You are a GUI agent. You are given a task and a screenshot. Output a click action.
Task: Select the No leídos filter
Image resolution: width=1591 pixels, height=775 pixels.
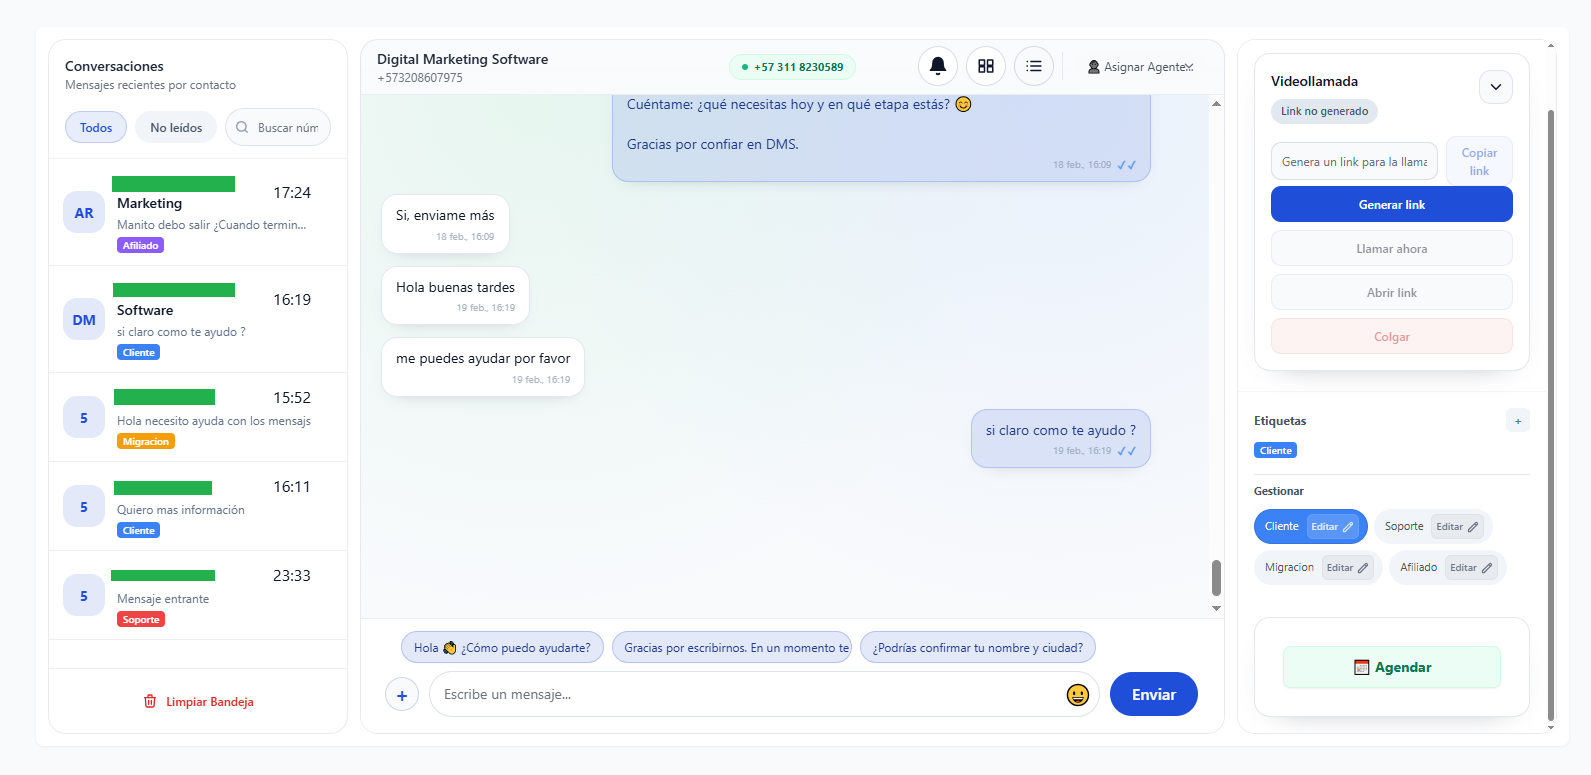click(x=176, y=128)
